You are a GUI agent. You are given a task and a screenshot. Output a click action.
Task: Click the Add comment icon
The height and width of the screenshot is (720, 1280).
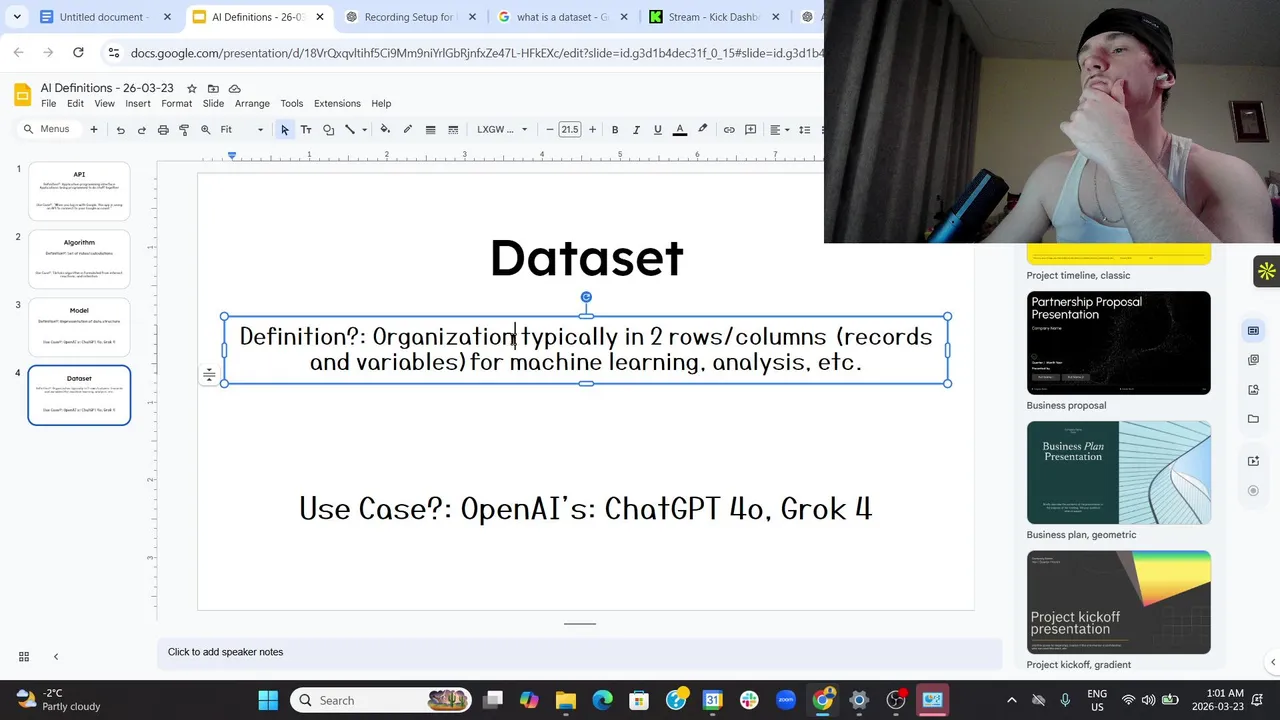750,130
